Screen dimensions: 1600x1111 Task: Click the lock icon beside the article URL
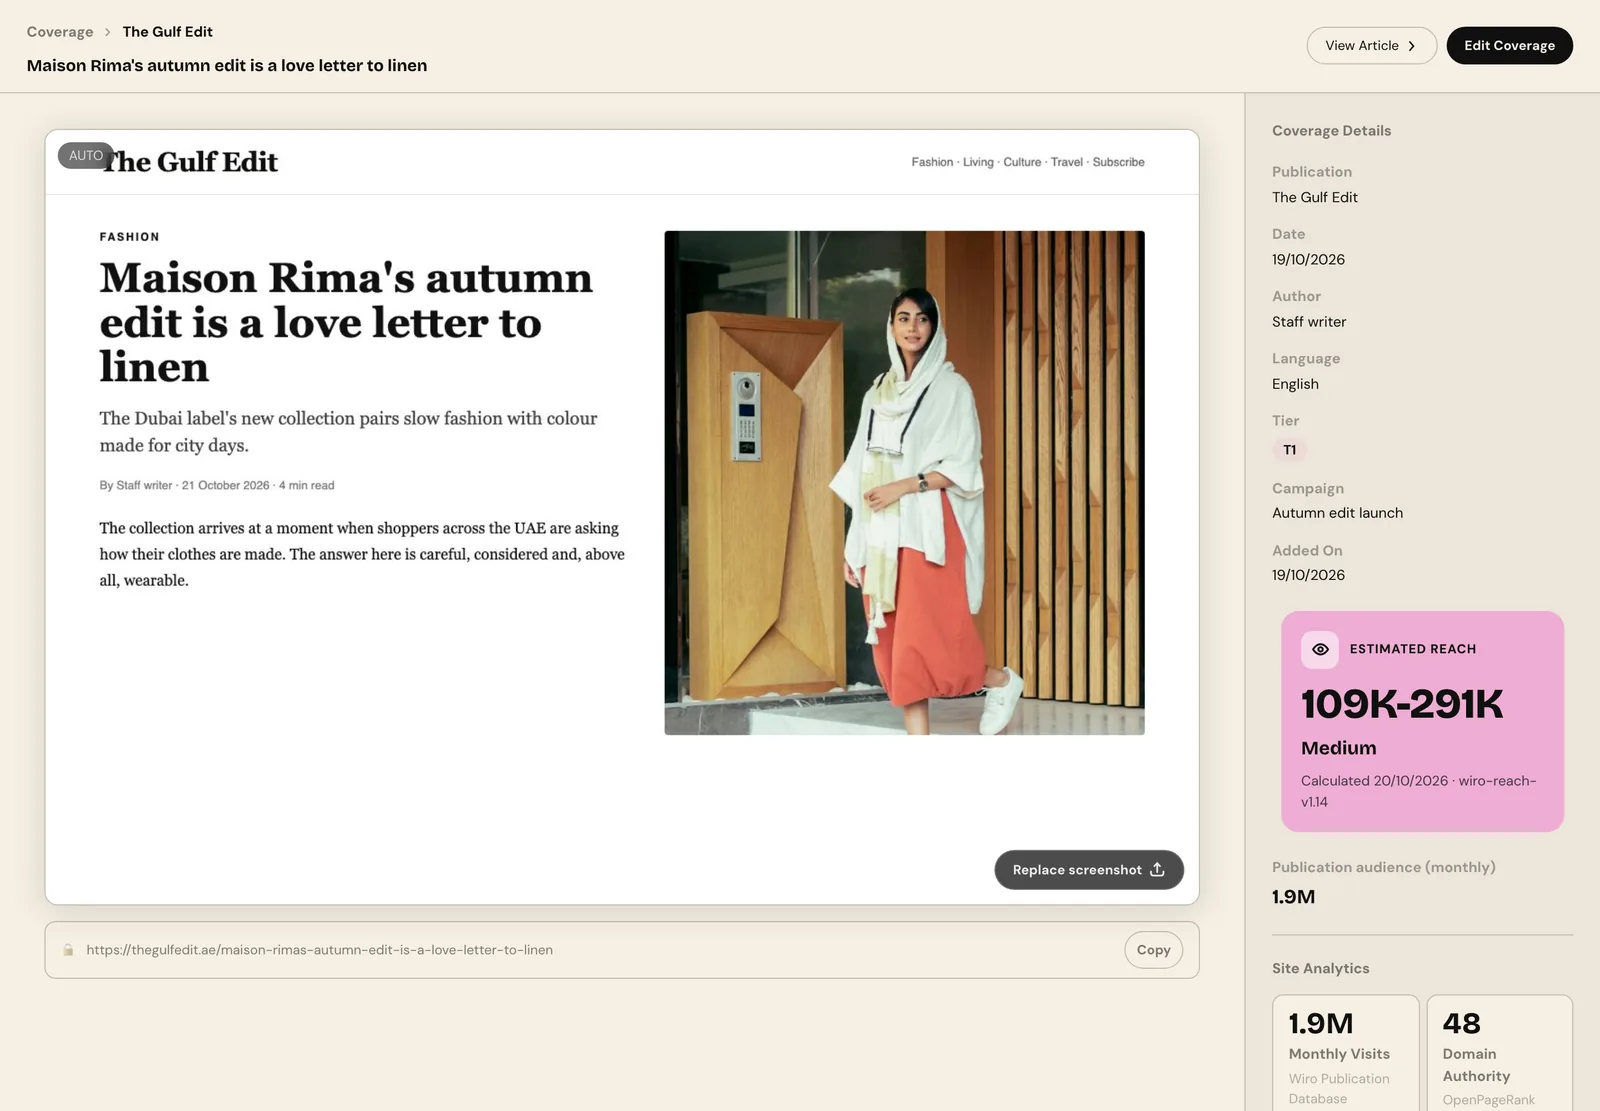(68, 950)
